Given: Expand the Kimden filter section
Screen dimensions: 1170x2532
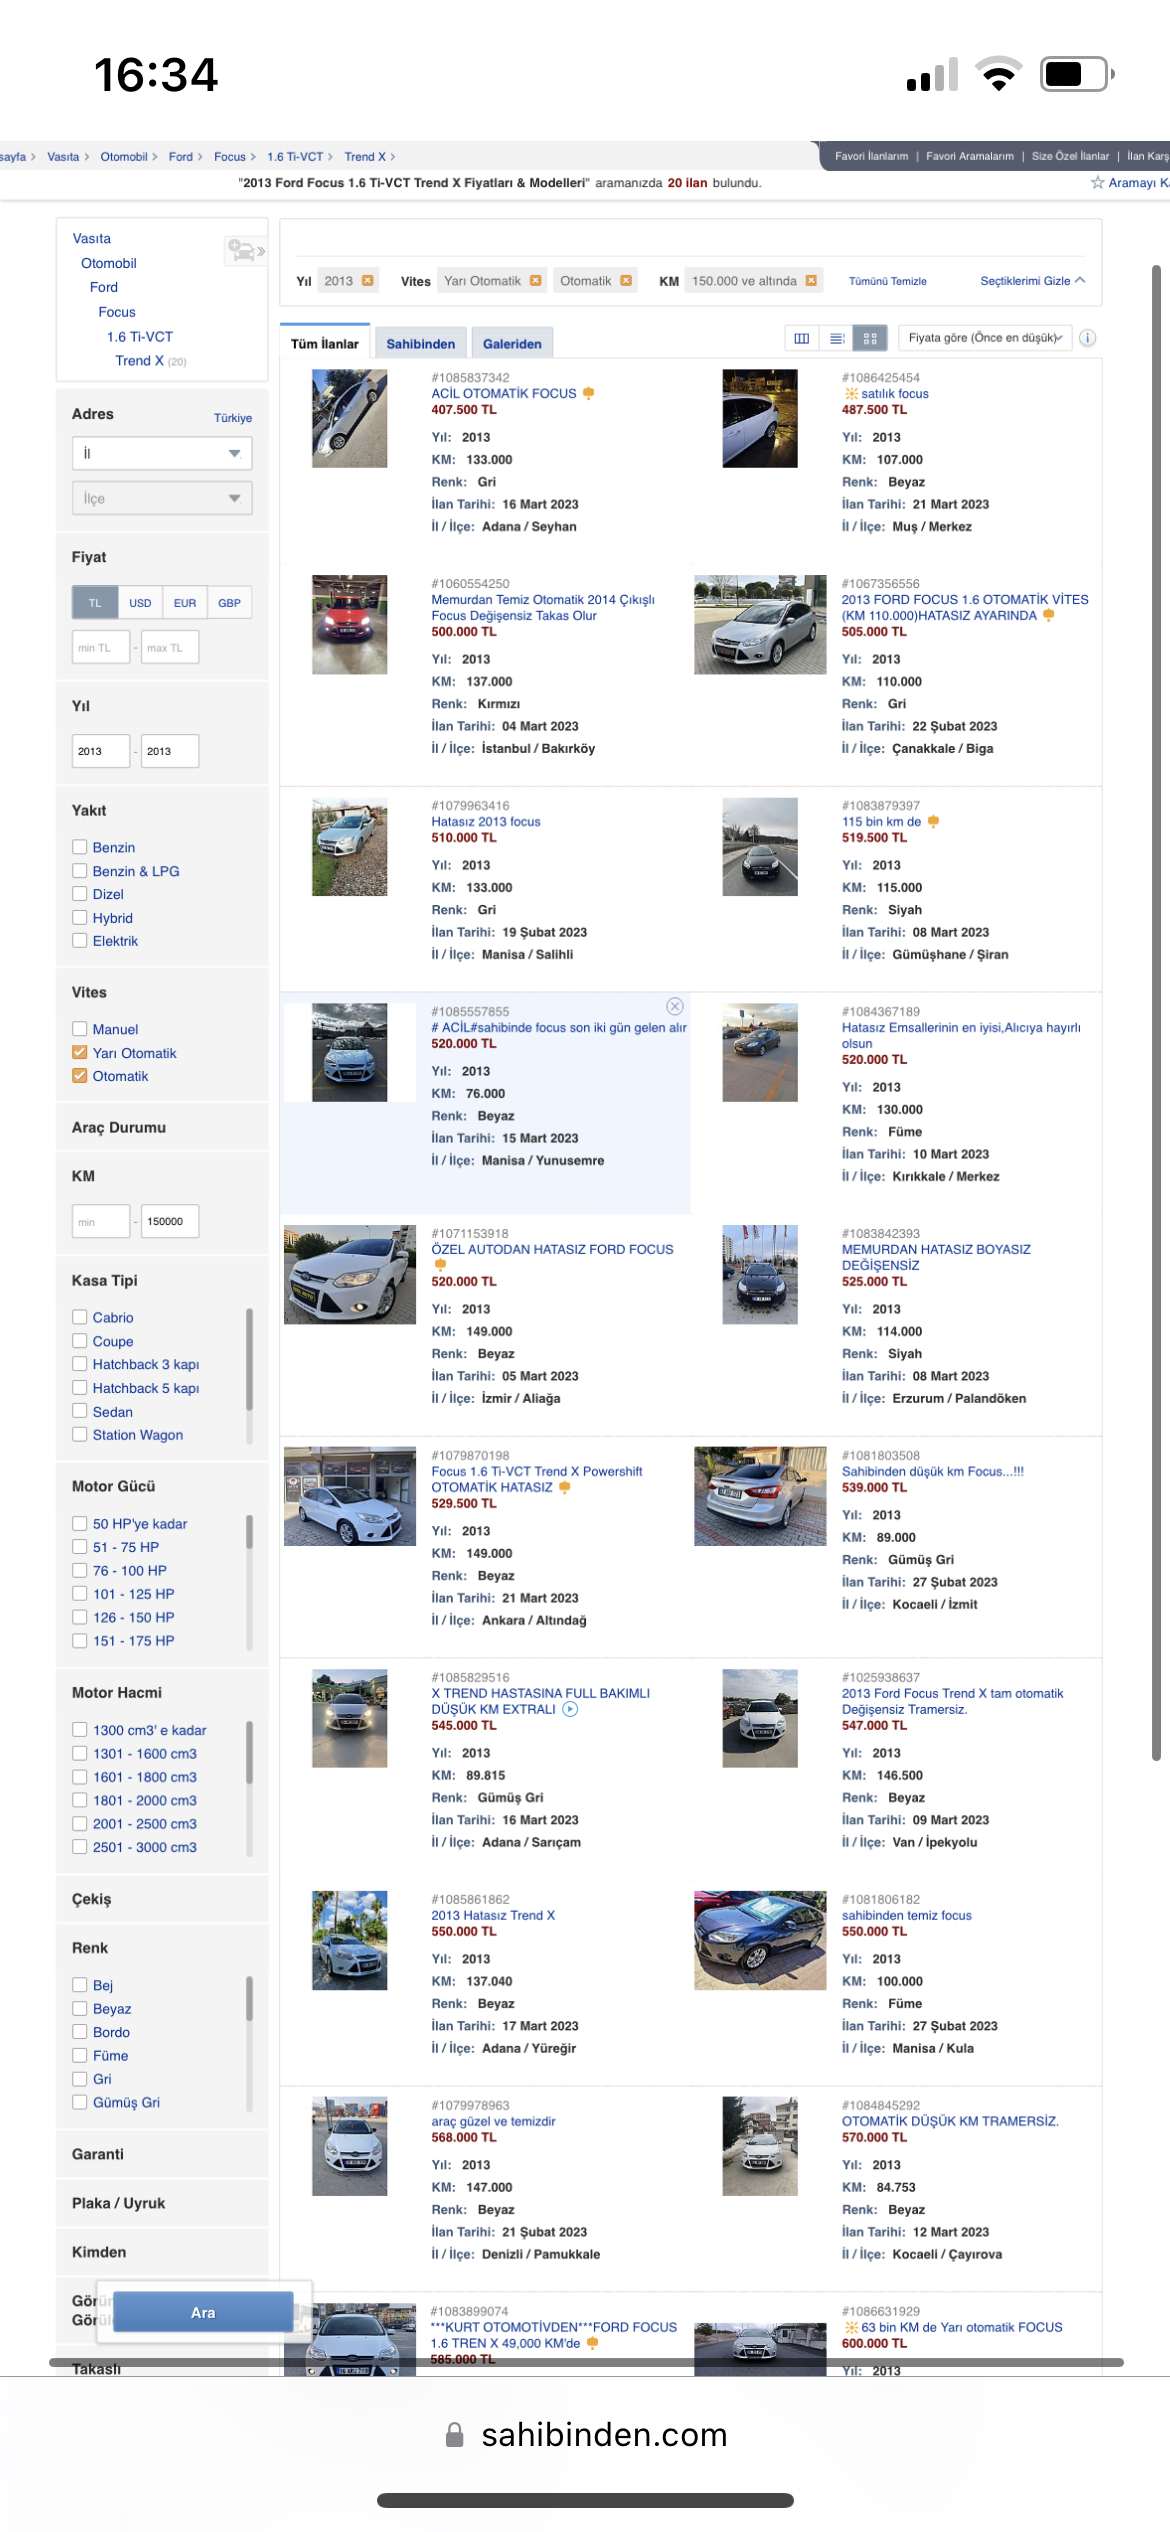Looking at the screenshot, I should point(99,2252).
